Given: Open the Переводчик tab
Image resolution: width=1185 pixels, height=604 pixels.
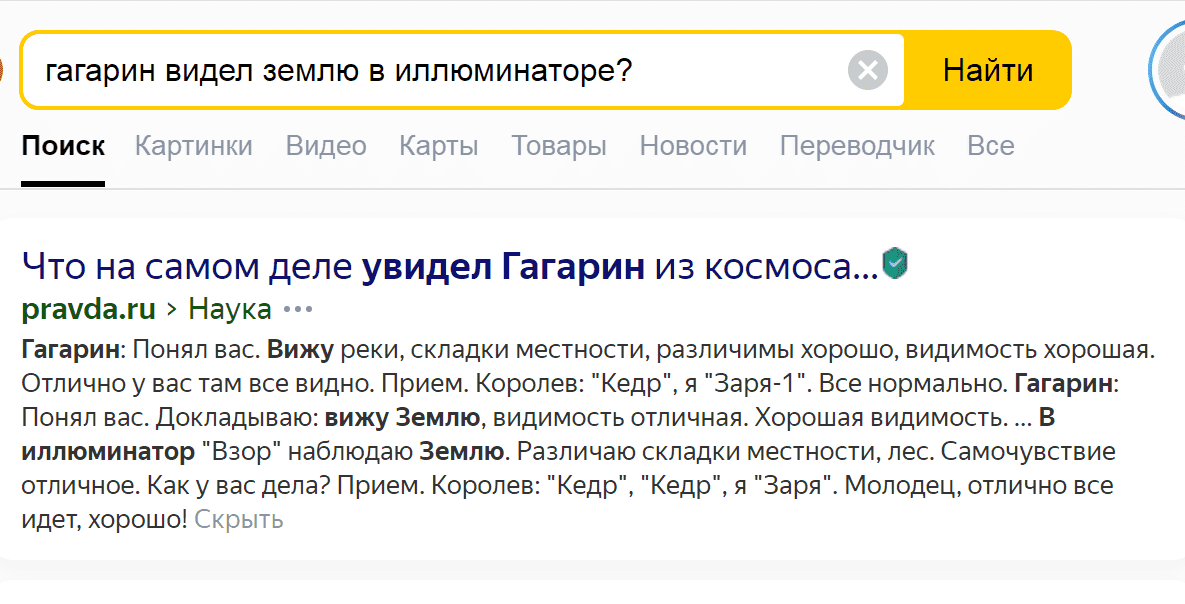Looking at the screenshot, I should point(857,146).
